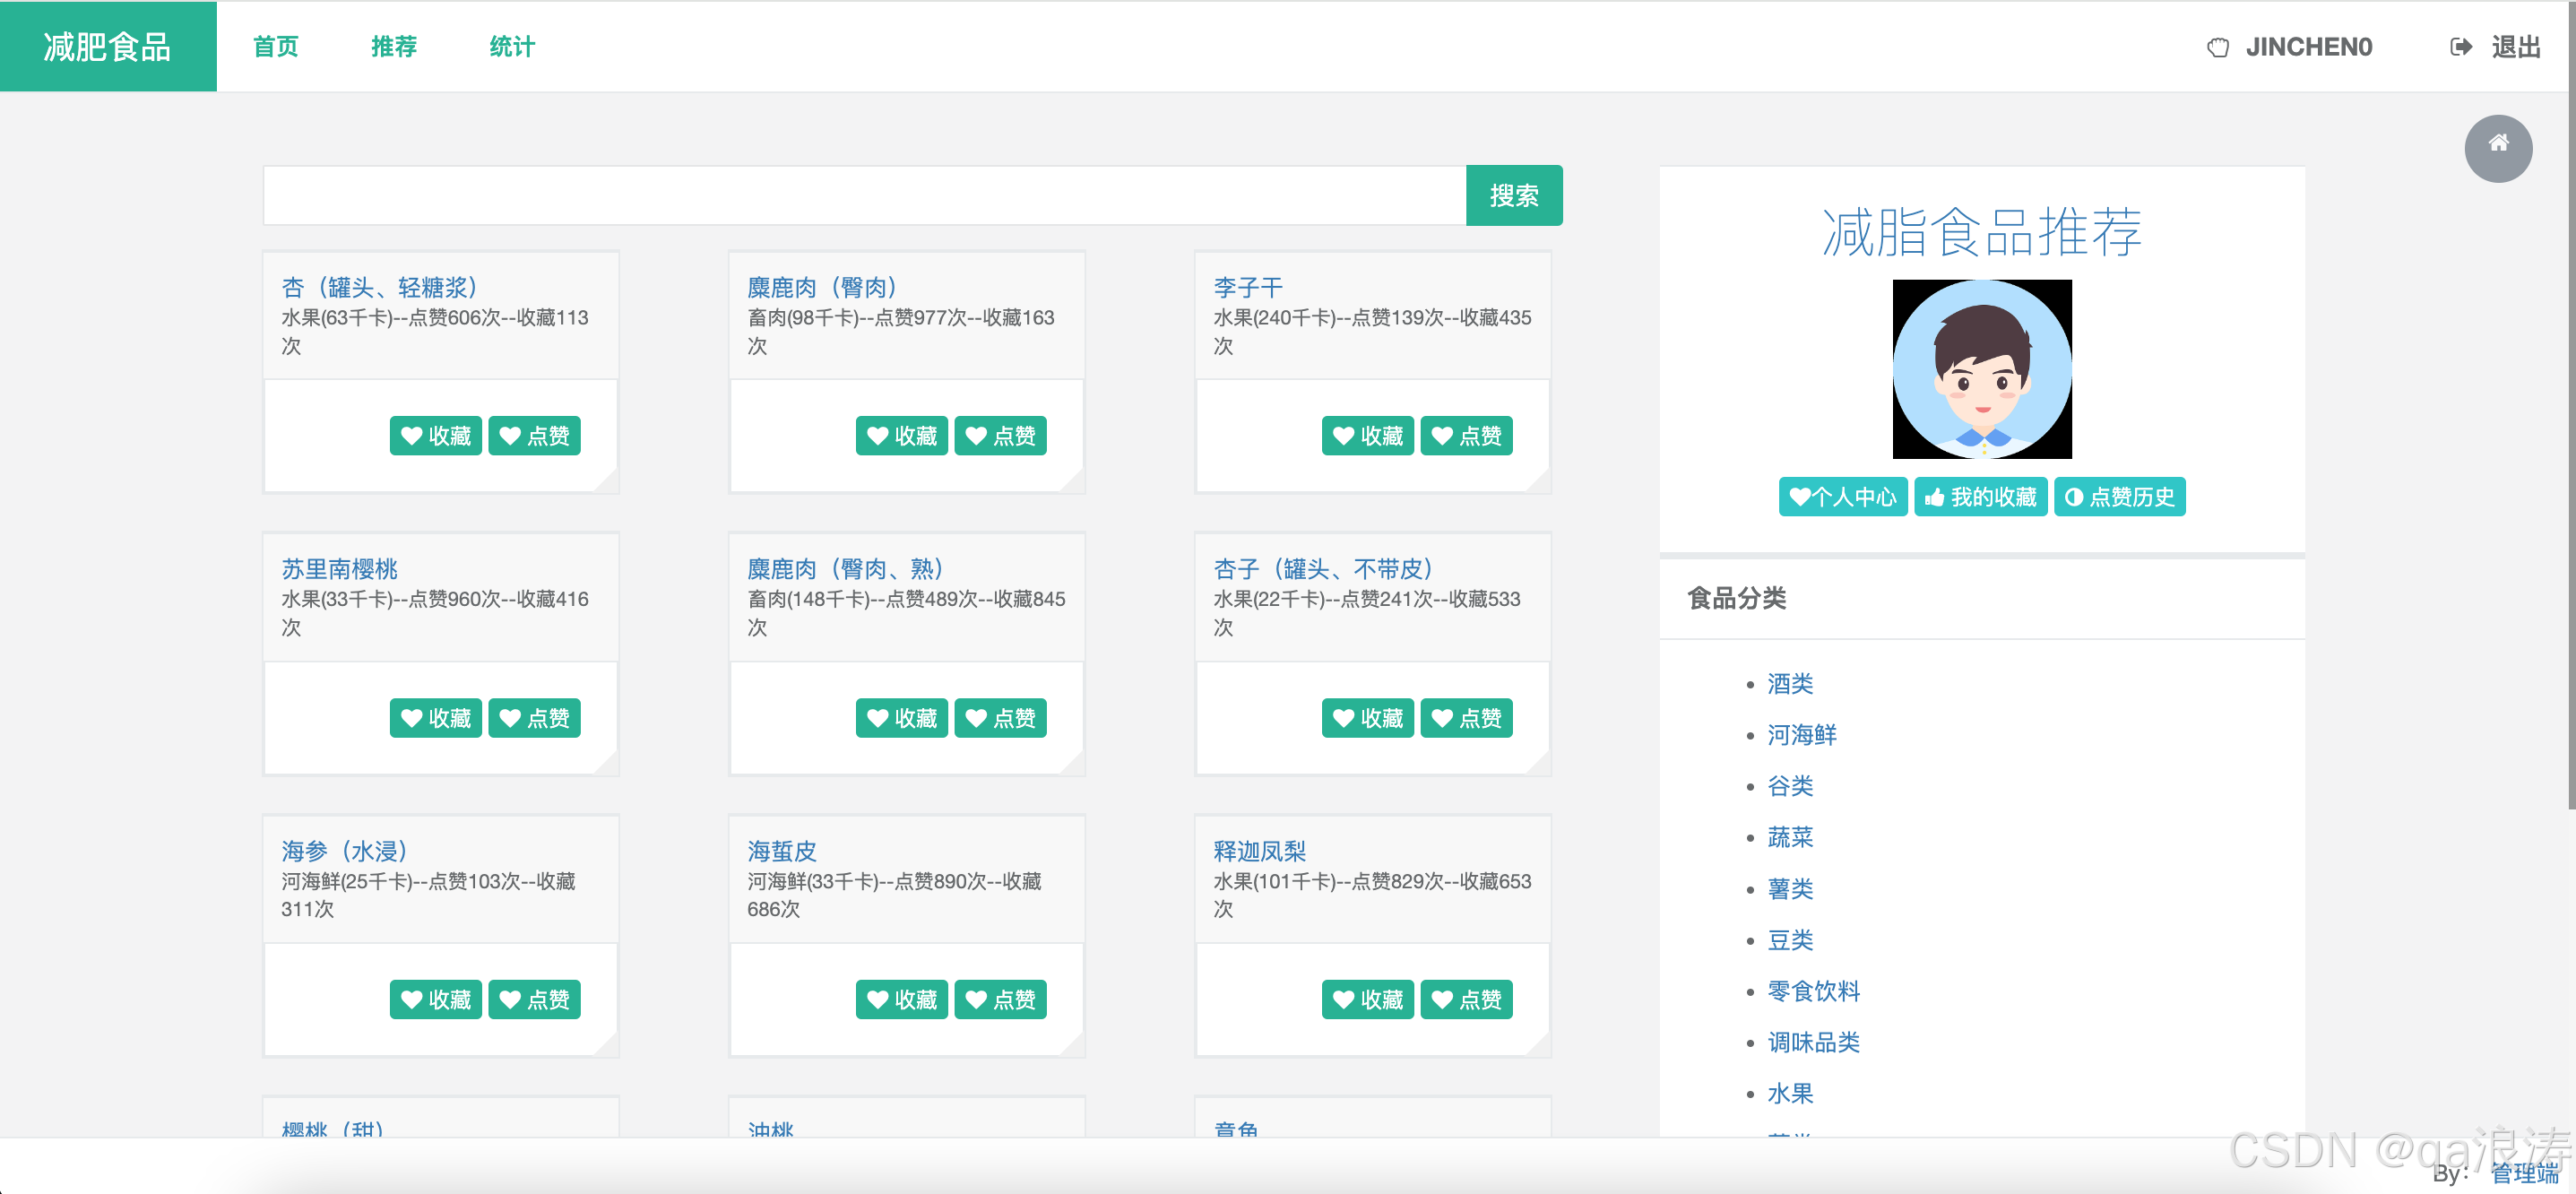
Task: Open food title 苏里南樱桃
Action: tap(339, 569)
